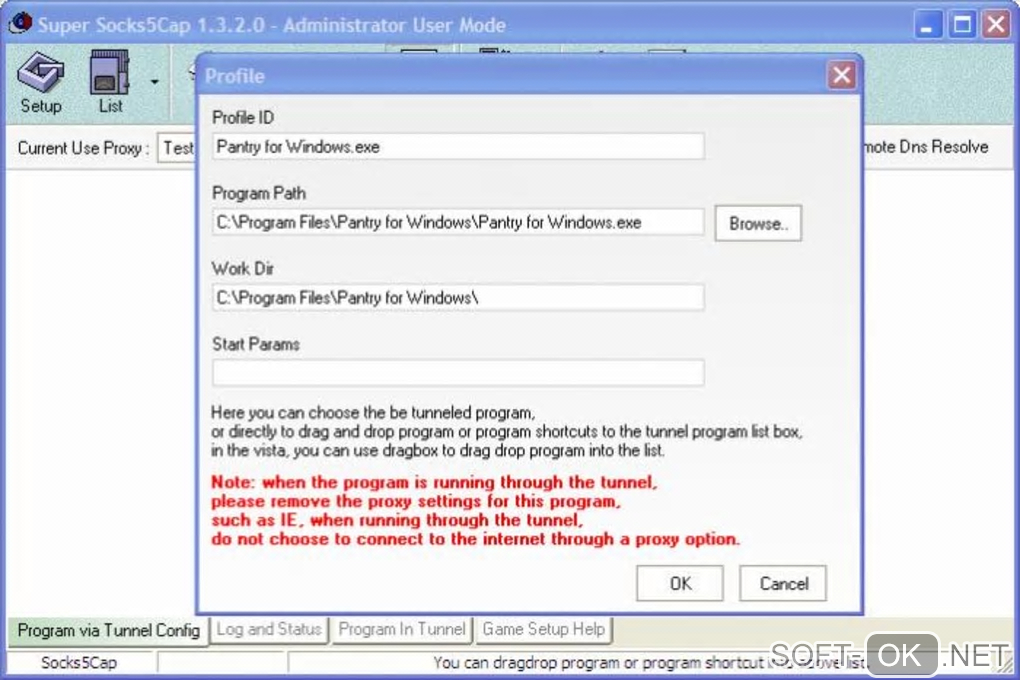Click the 'Remote Dns Resolve' label
The image size is (1020, 680).
point(926,147)
